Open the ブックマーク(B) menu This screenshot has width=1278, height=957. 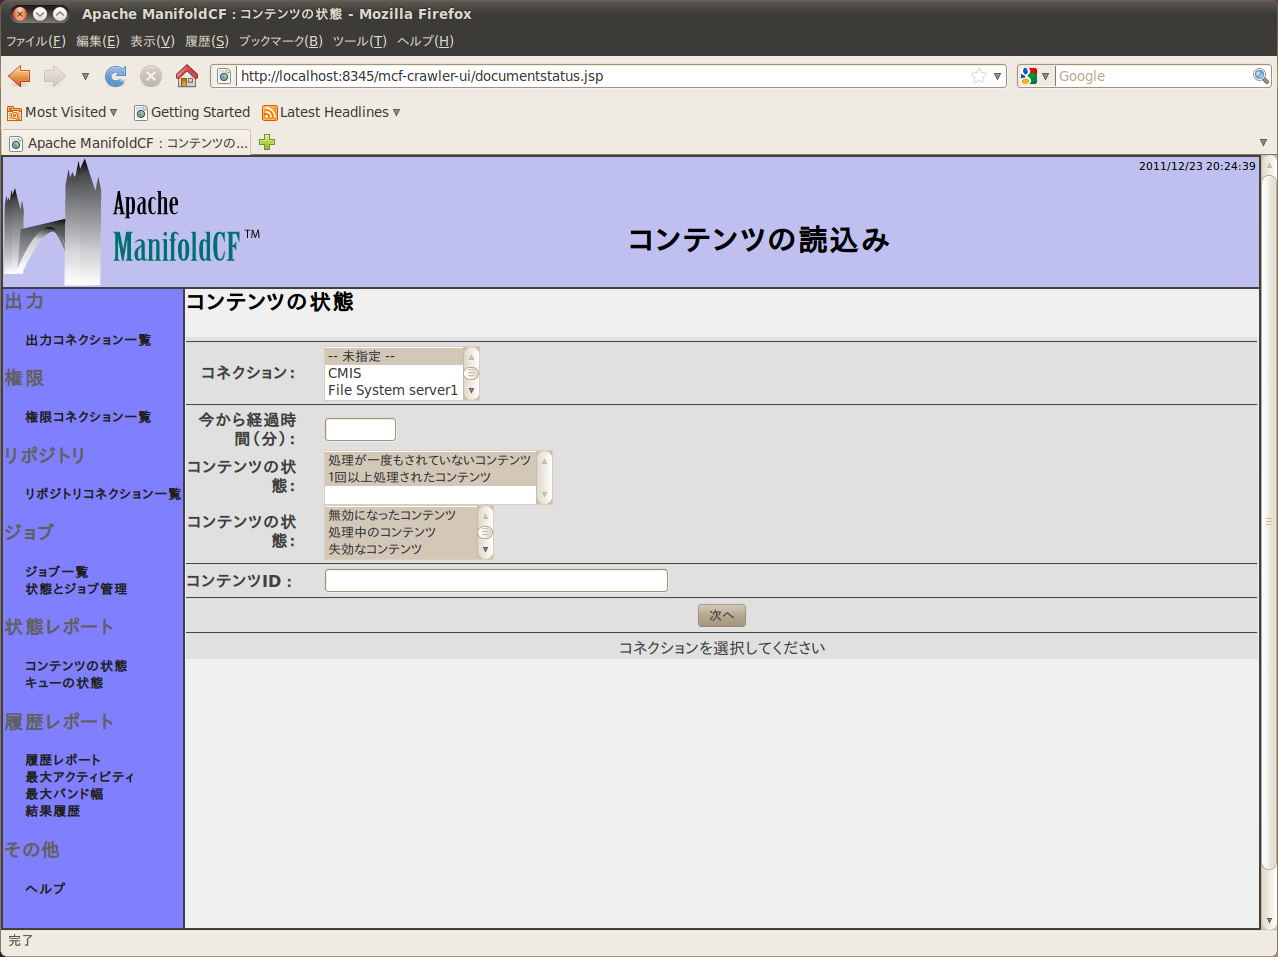[x=280, y=41]
